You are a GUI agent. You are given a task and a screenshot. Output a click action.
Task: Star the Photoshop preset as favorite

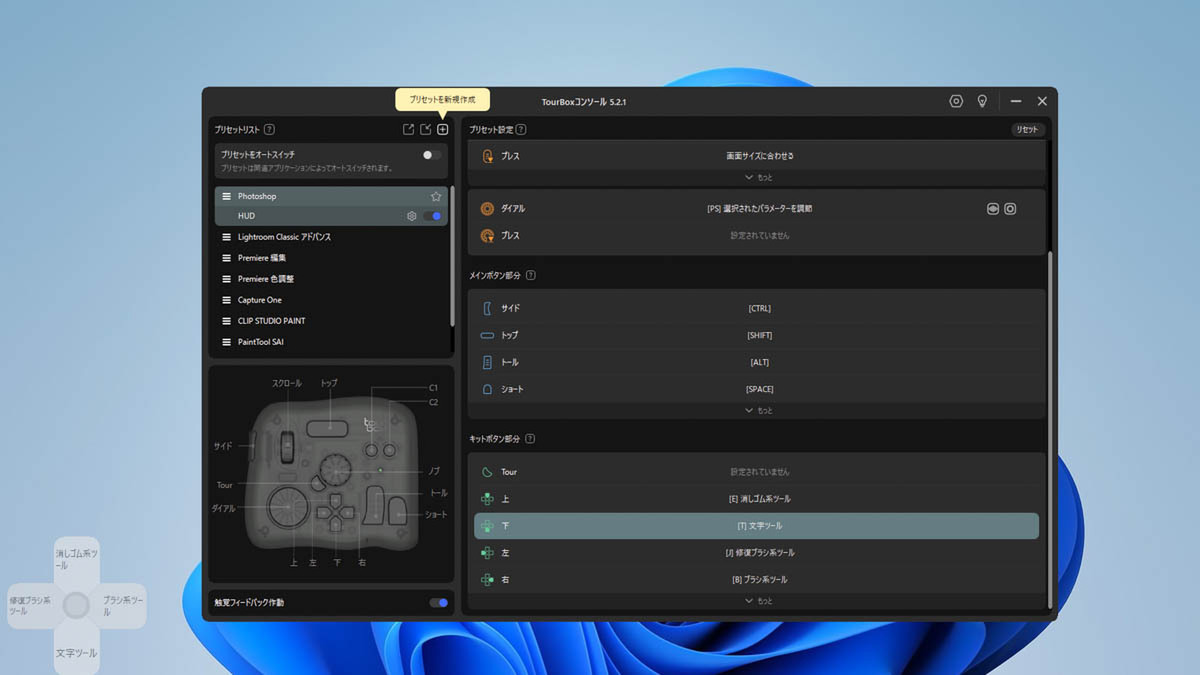tap(436, 197)
